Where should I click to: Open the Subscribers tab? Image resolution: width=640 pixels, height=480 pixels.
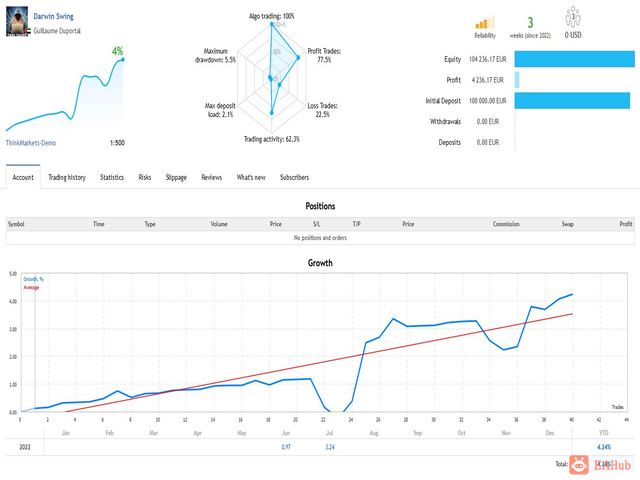294,177
